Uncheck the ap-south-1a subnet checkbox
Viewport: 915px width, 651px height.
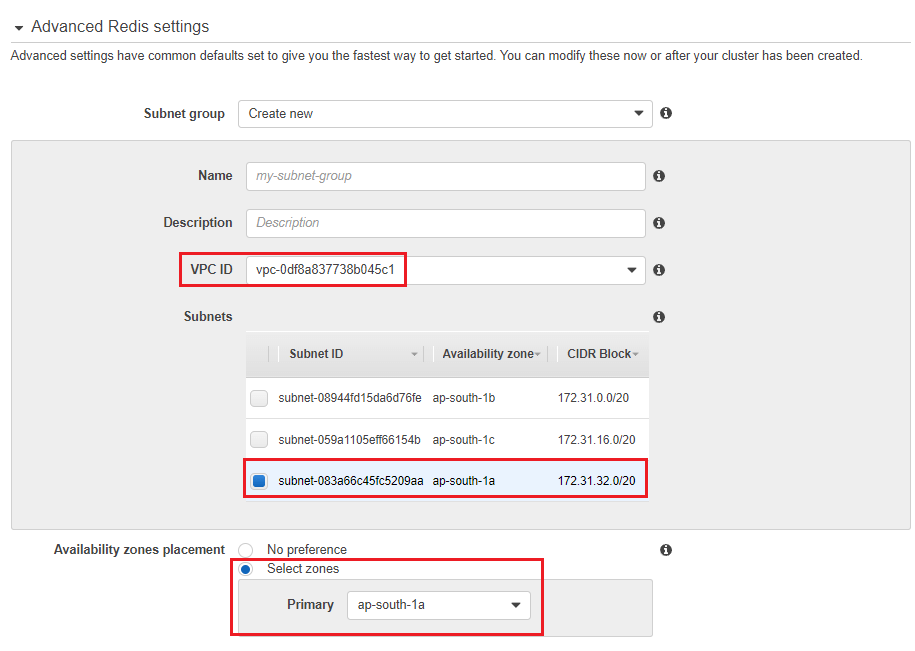pos(259,481)
